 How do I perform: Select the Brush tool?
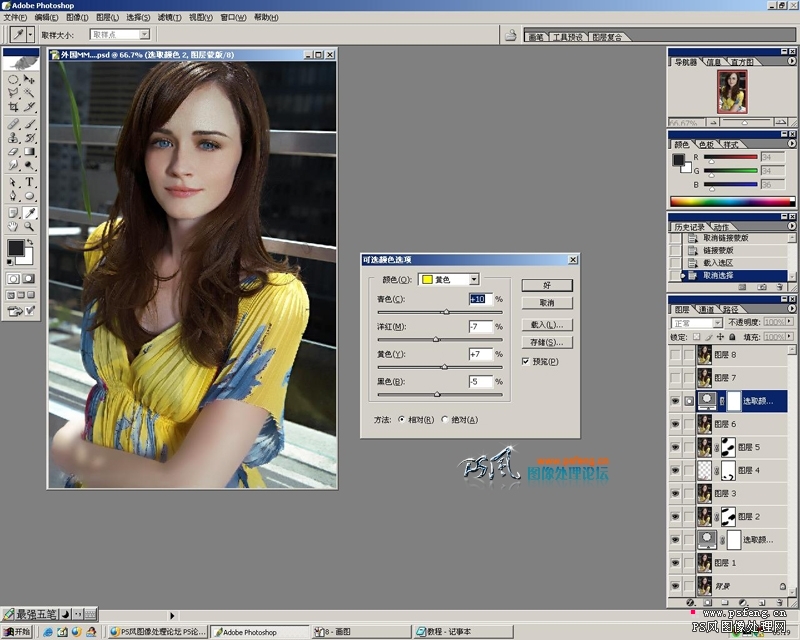(x=30, y=124)
